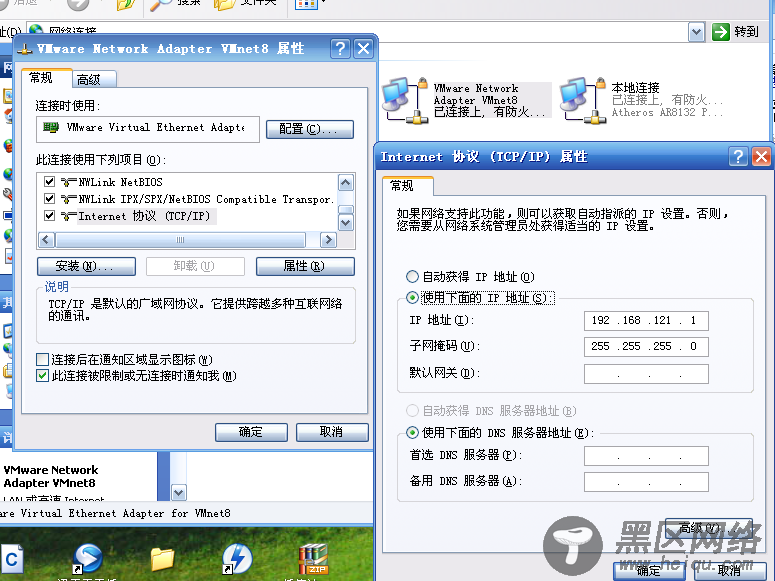Select 使用下面的 IP 地址 radio button
Viewport: 775px width, 581px height.
[412, 298]
